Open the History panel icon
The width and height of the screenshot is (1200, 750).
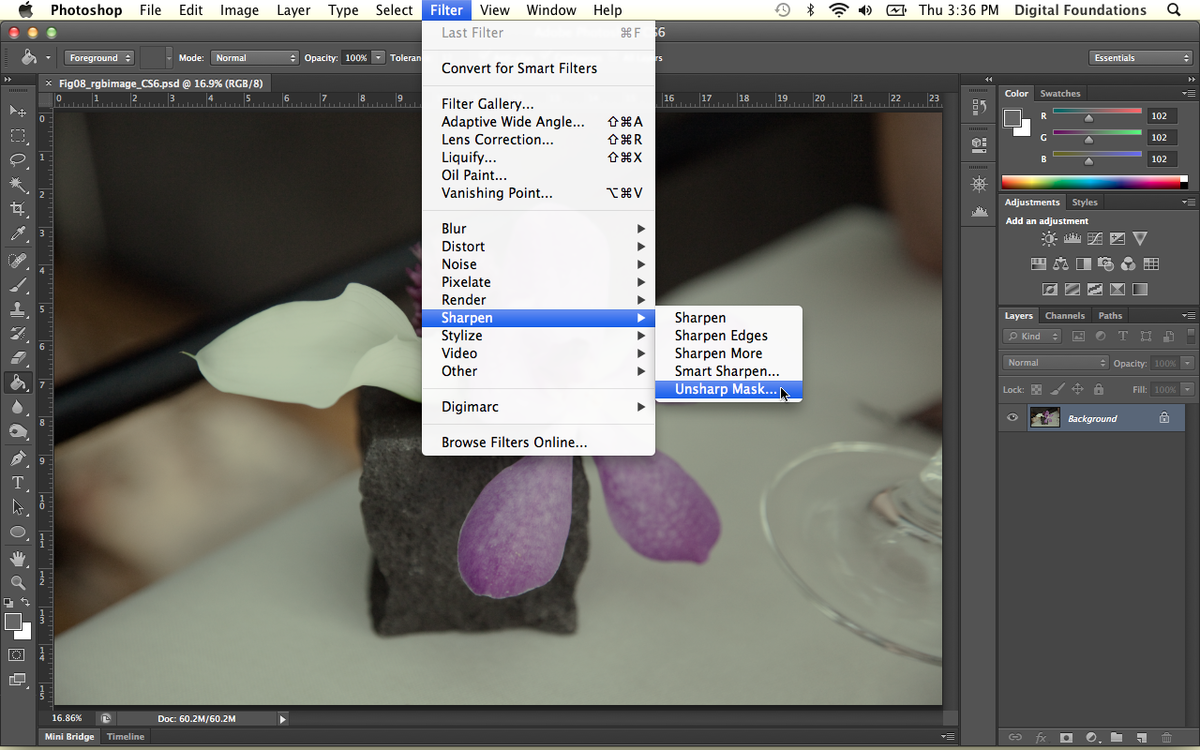979,107
